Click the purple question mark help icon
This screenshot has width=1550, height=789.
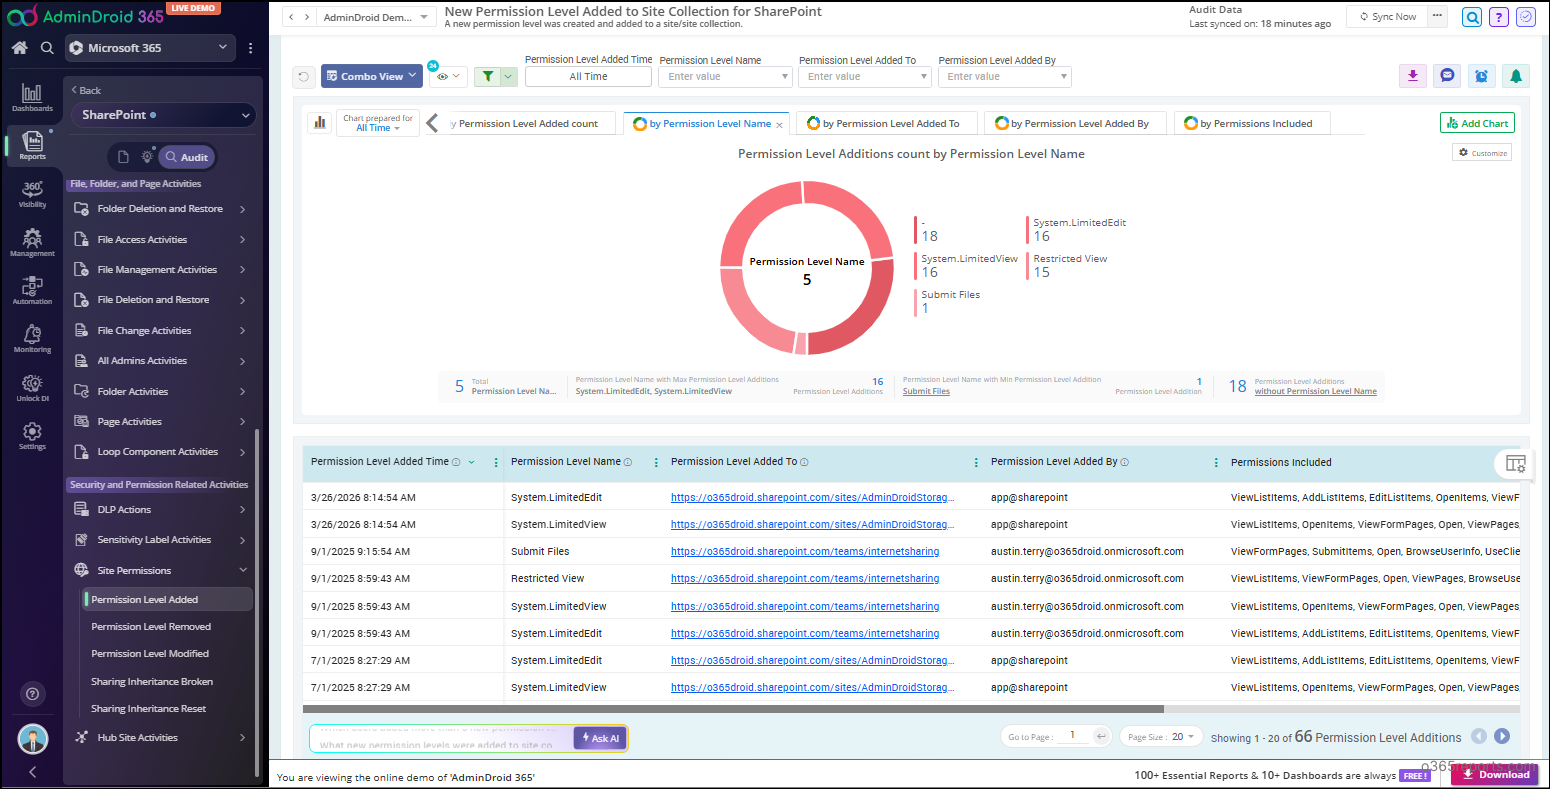[1498, 17]
